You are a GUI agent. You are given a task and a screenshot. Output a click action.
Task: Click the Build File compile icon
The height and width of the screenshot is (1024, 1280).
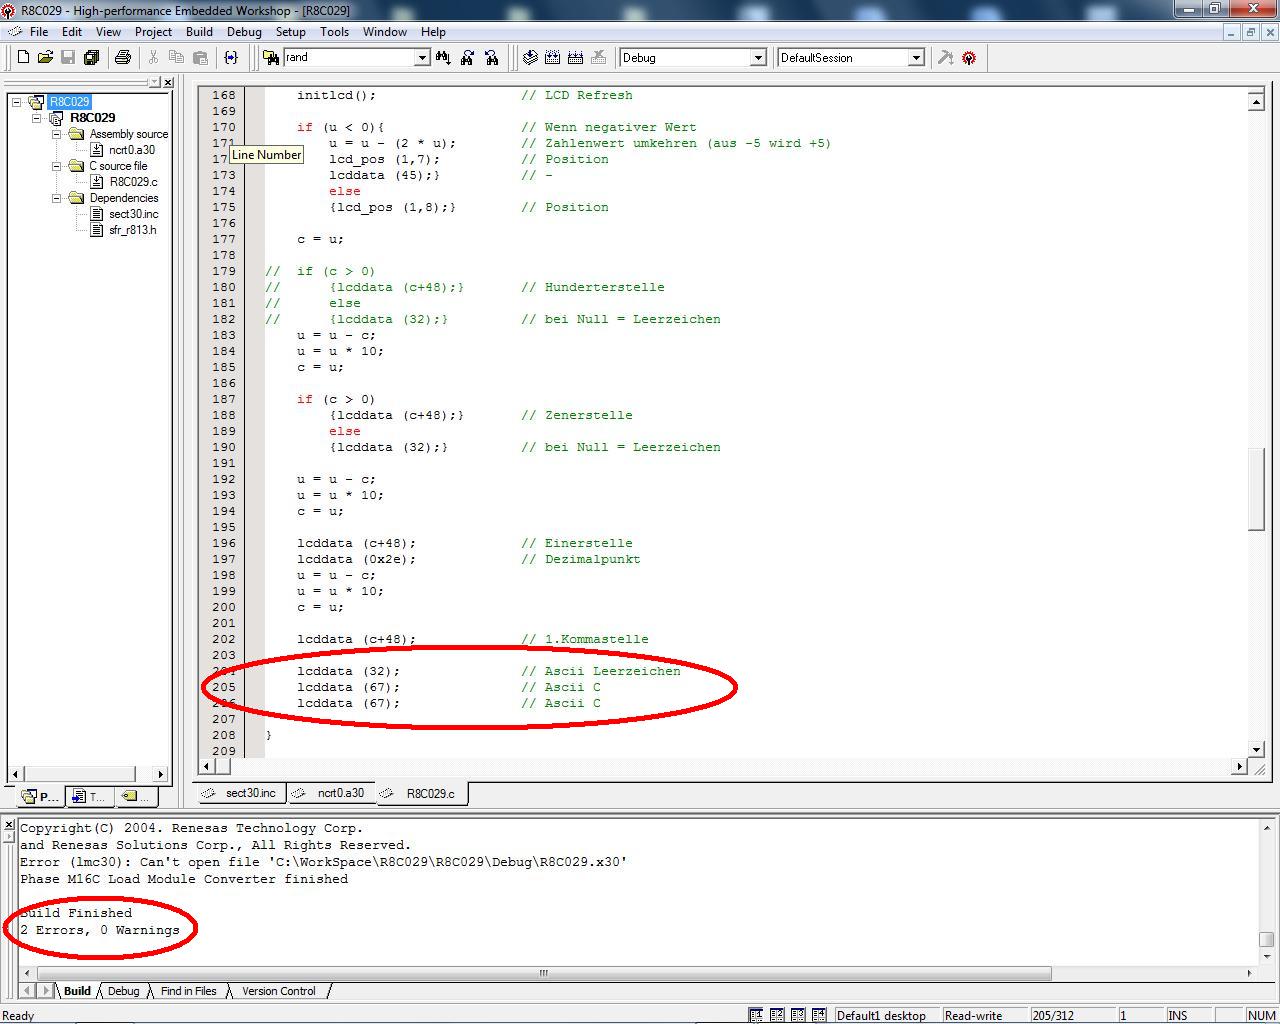(x=530, y=58)
